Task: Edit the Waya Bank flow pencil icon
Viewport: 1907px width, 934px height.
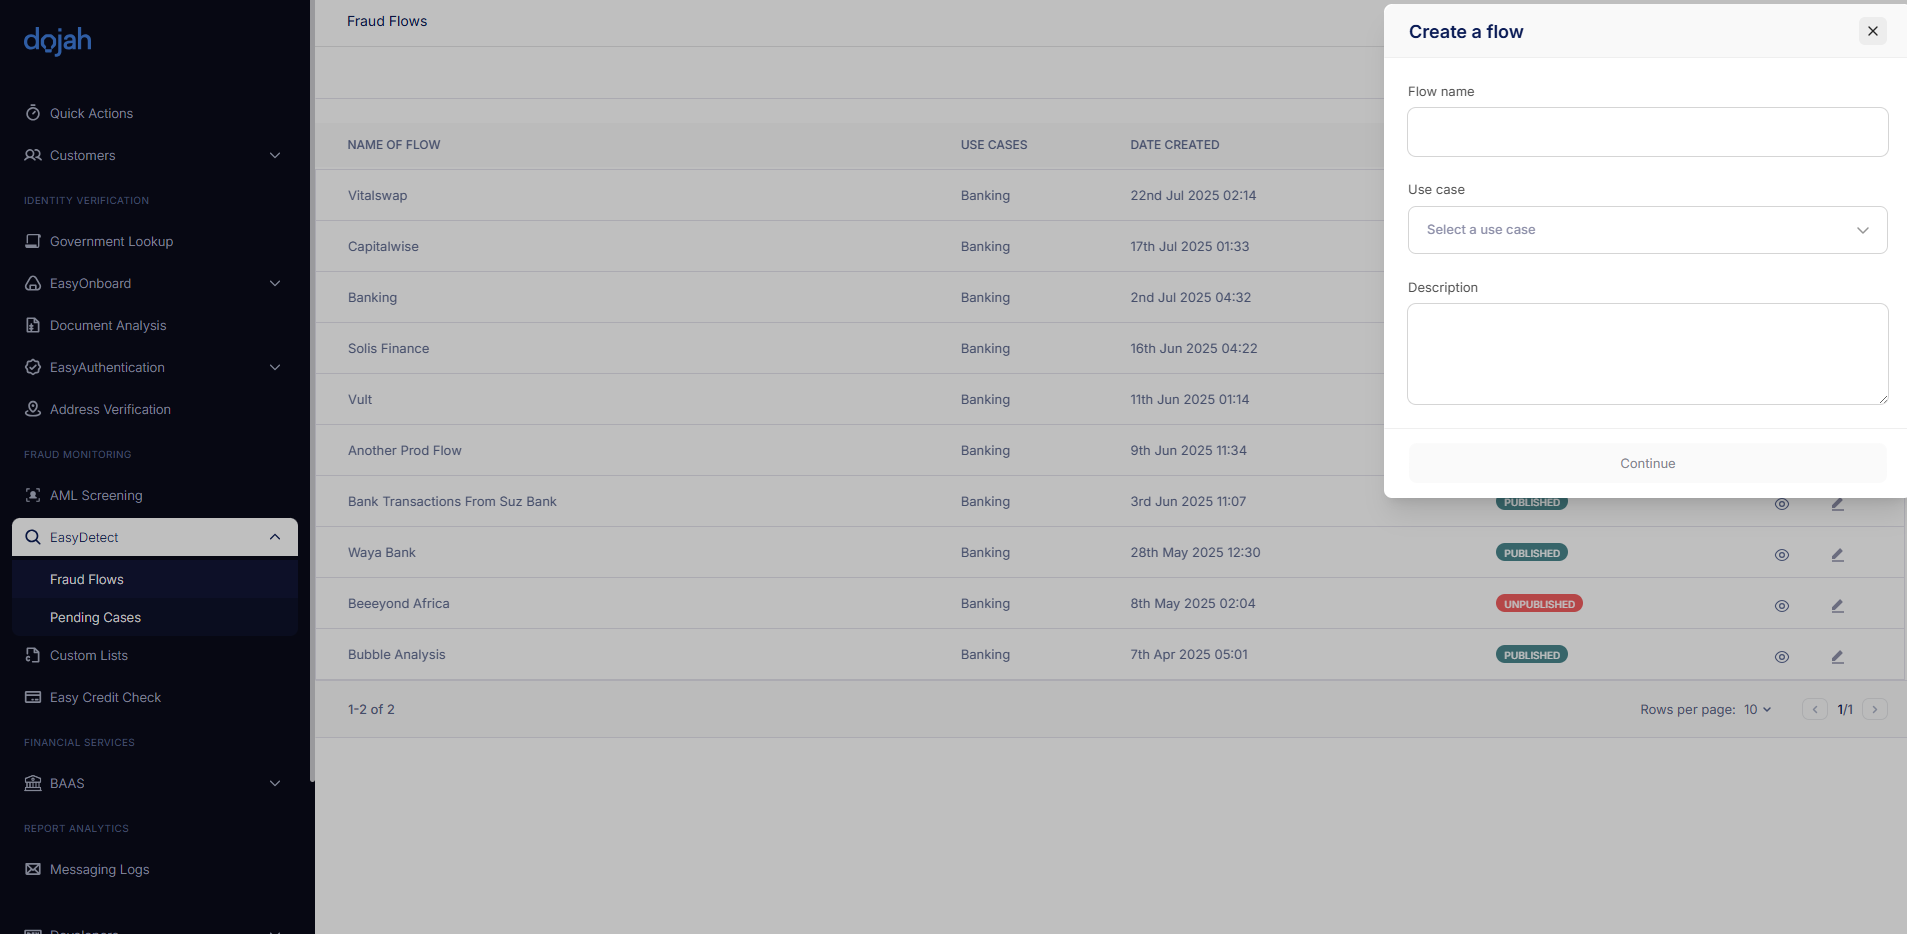Action: tap(1837, 554)
